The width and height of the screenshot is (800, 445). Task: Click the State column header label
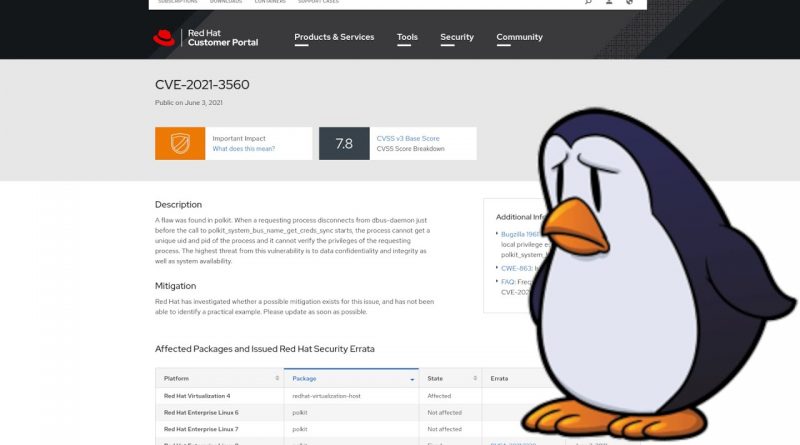tap(435, 379)
